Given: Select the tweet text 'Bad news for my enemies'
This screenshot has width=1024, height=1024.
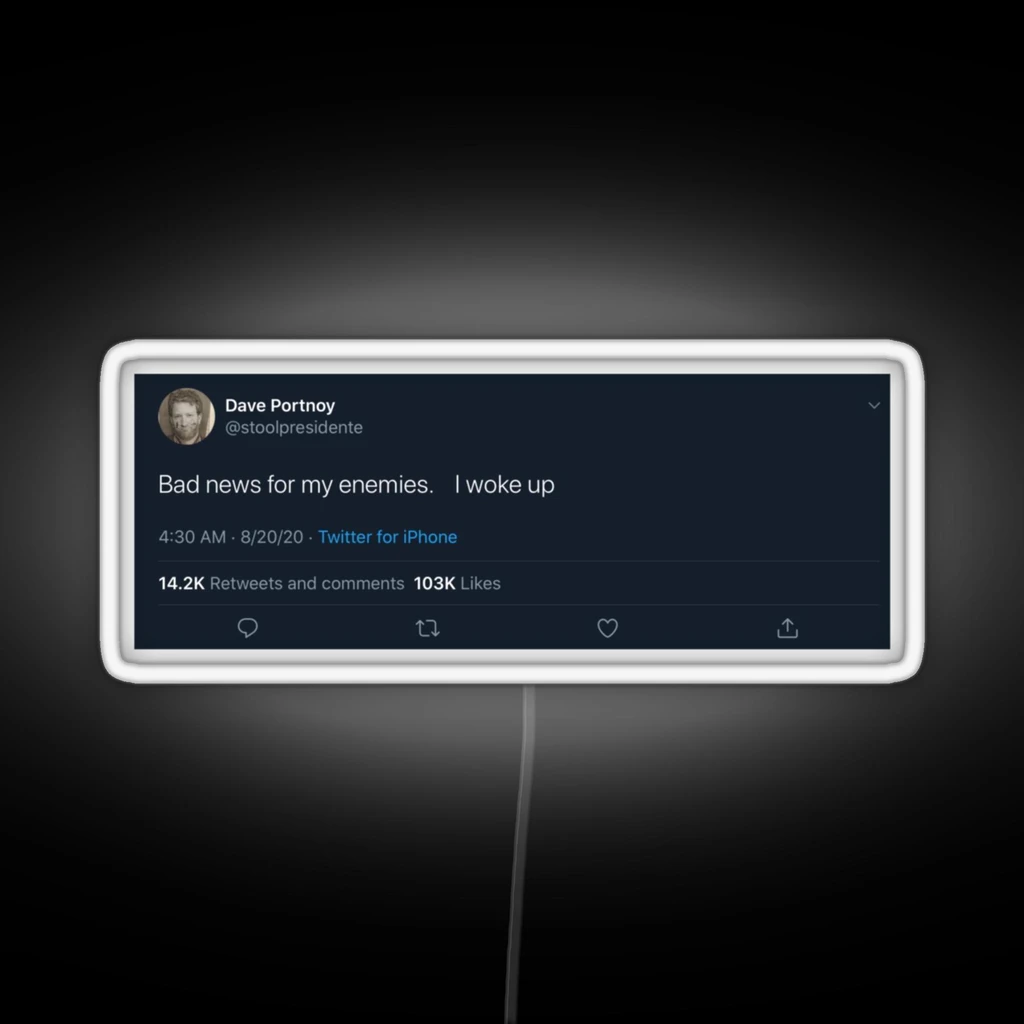Looking at the screenshot, I should point(296,485).
